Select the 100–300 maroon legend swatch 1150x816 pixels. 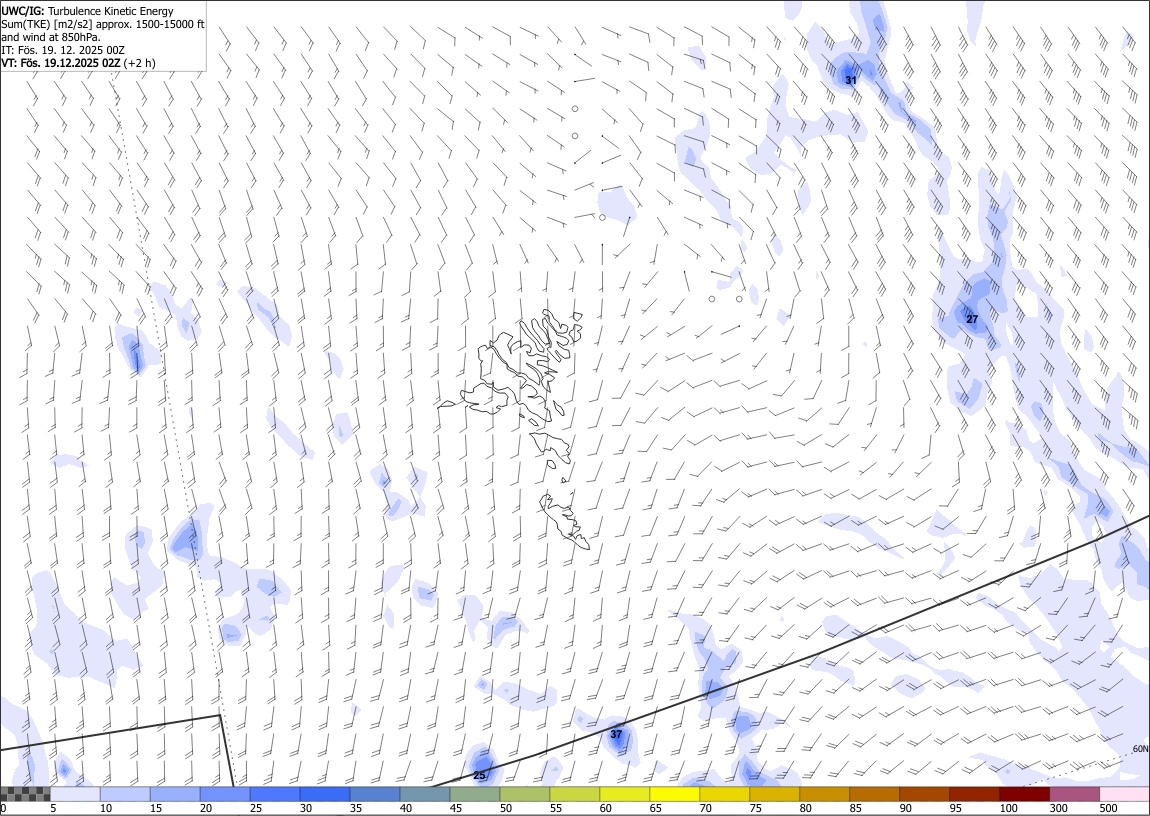pyautogui.click(x=1023, y=794)
